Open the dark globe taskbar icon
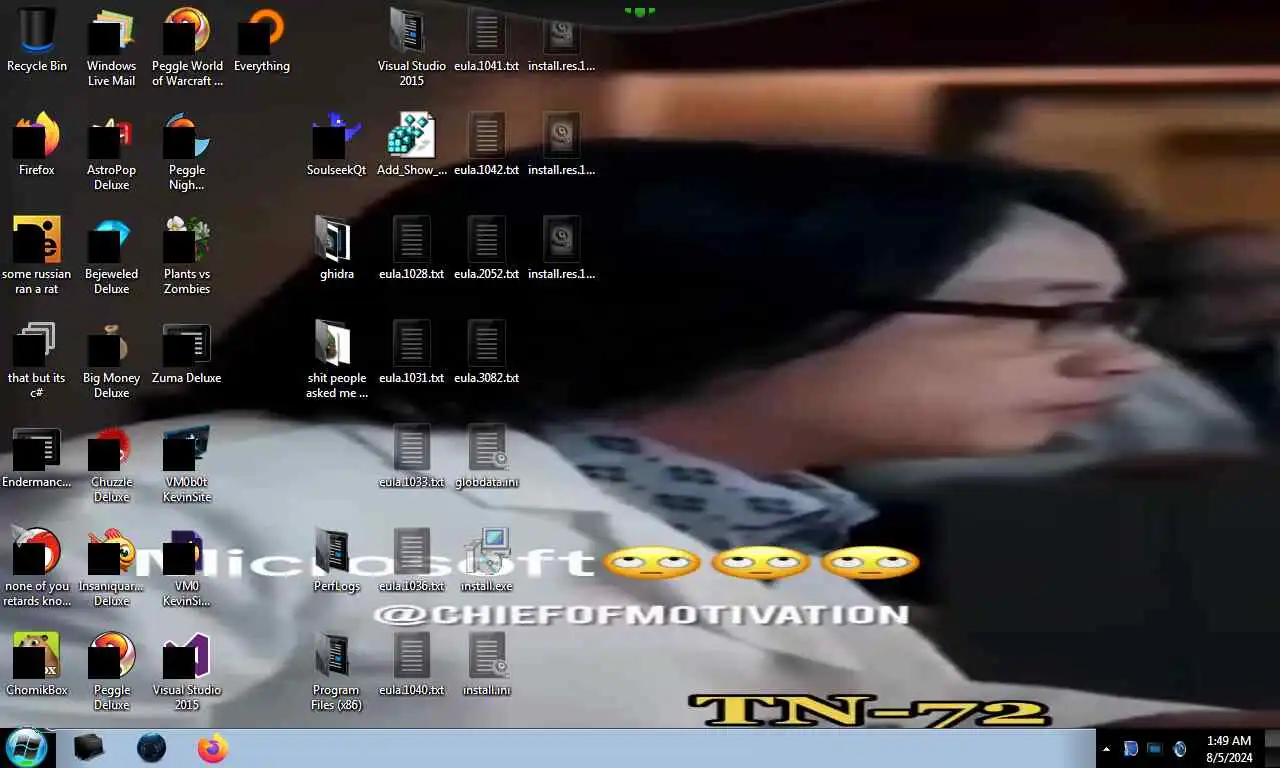This screenshot has width=1280, height=768. (x=151, y=748)
